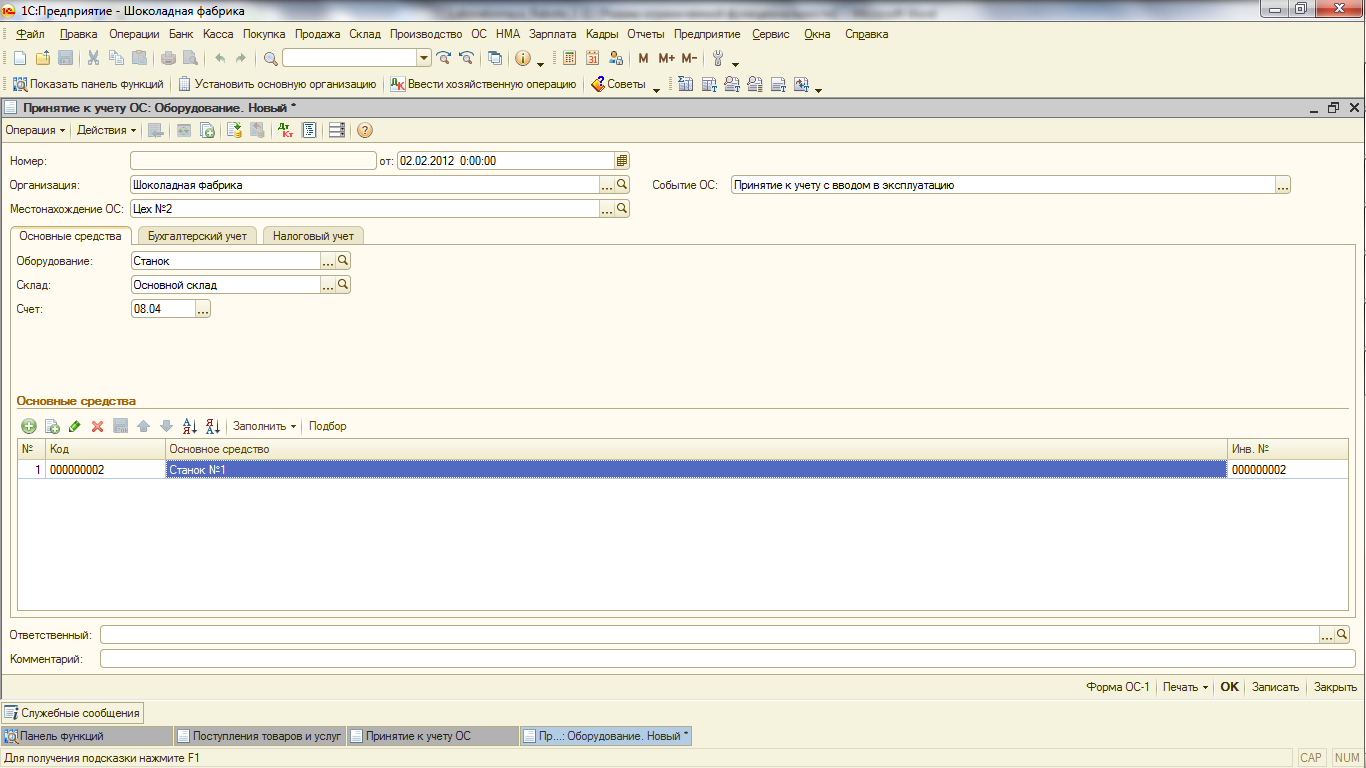Sort table ascending with A-Я icon
1366x768 pixels.
point(190,426)
